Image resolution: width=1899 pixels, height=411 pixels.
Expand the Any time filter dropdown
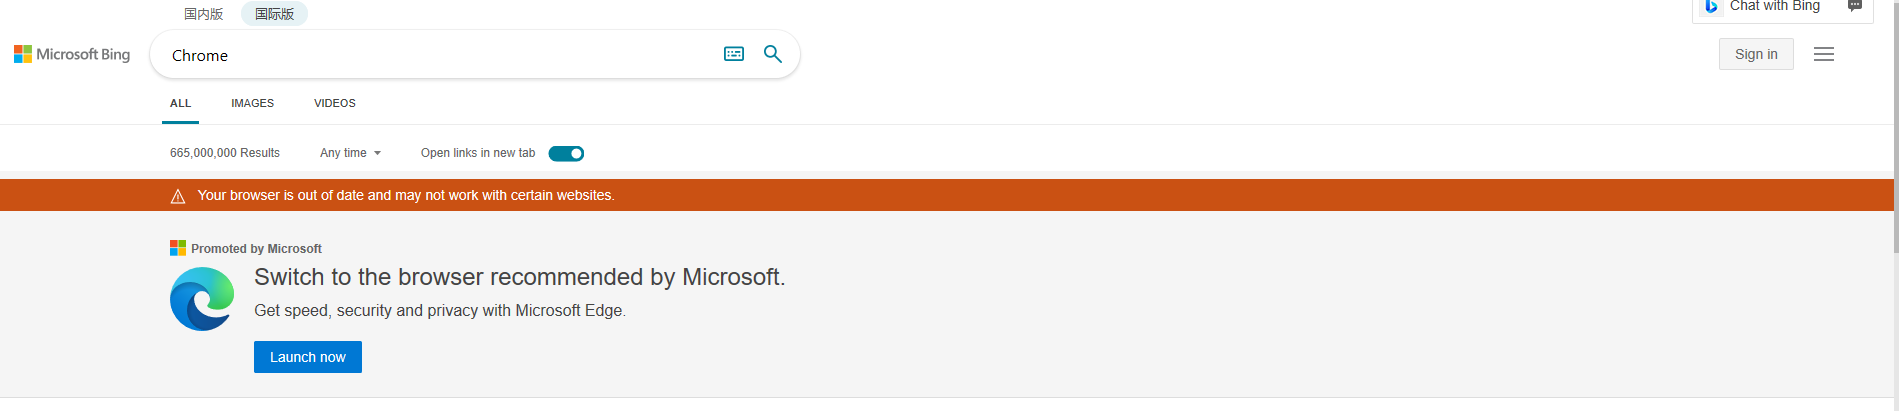(350, 153)
